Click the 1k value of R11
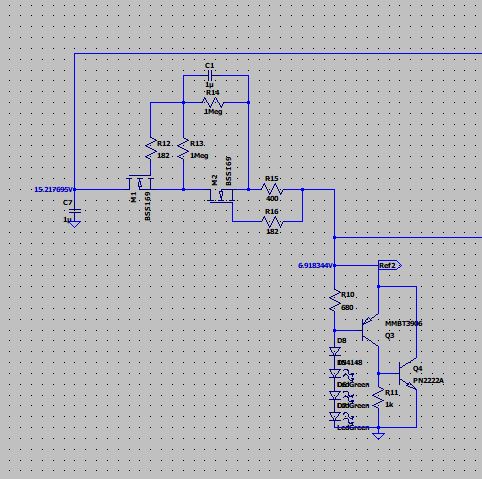482x479 pixels. click(389, 405)
